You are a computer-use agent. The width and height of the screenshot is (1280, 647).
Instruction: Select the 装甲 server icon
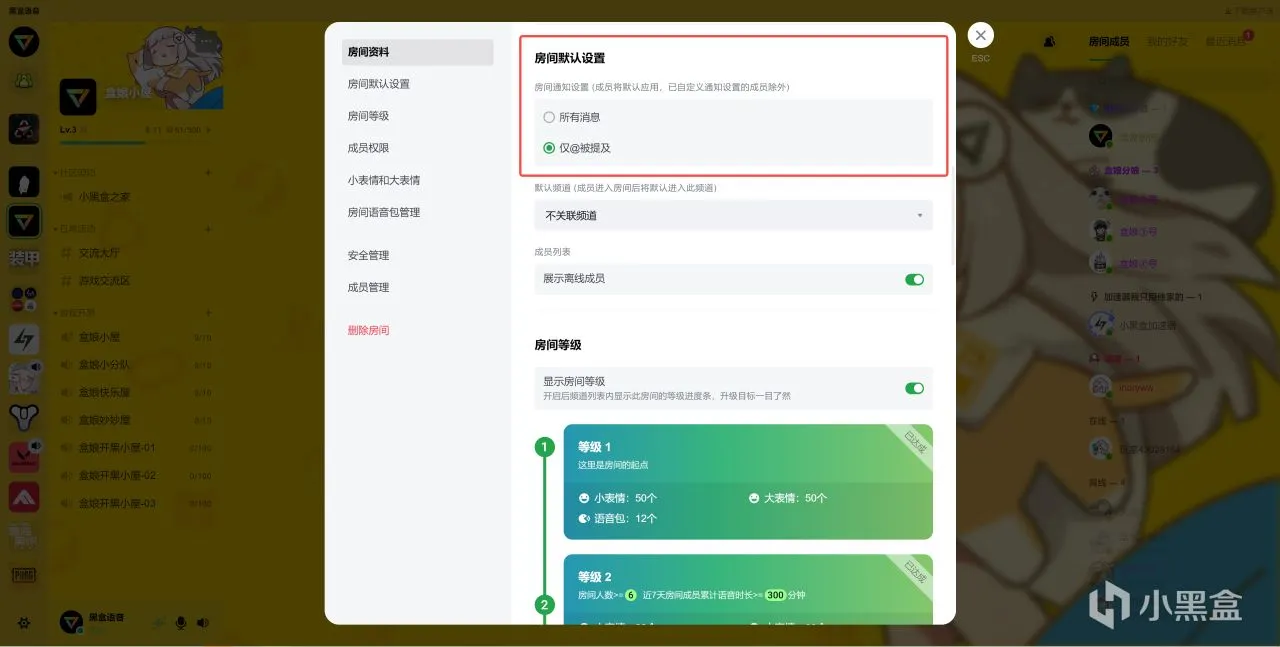(24, 258)
